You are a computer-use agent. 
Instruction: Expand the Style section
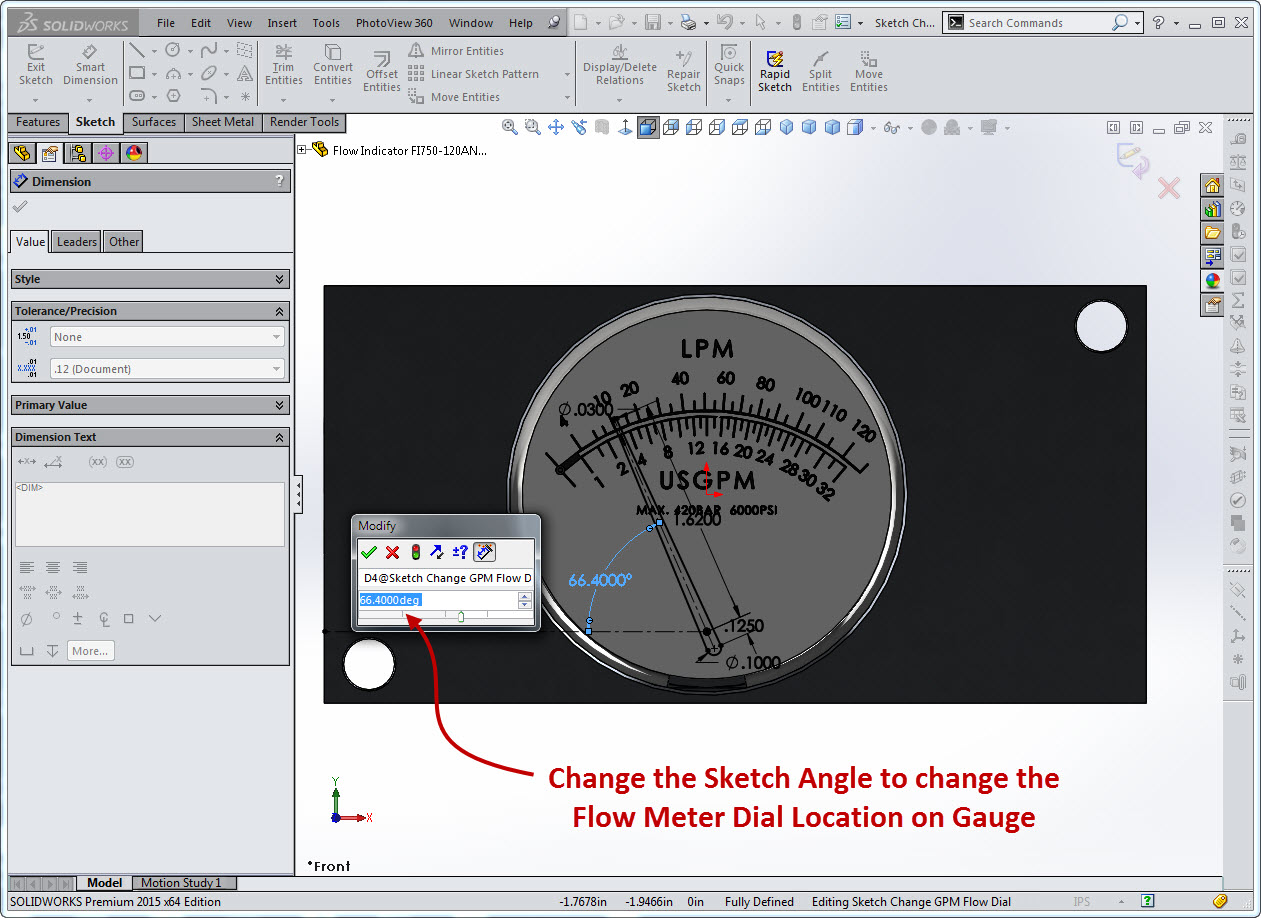pyautogui.click(x=150, y=279)
